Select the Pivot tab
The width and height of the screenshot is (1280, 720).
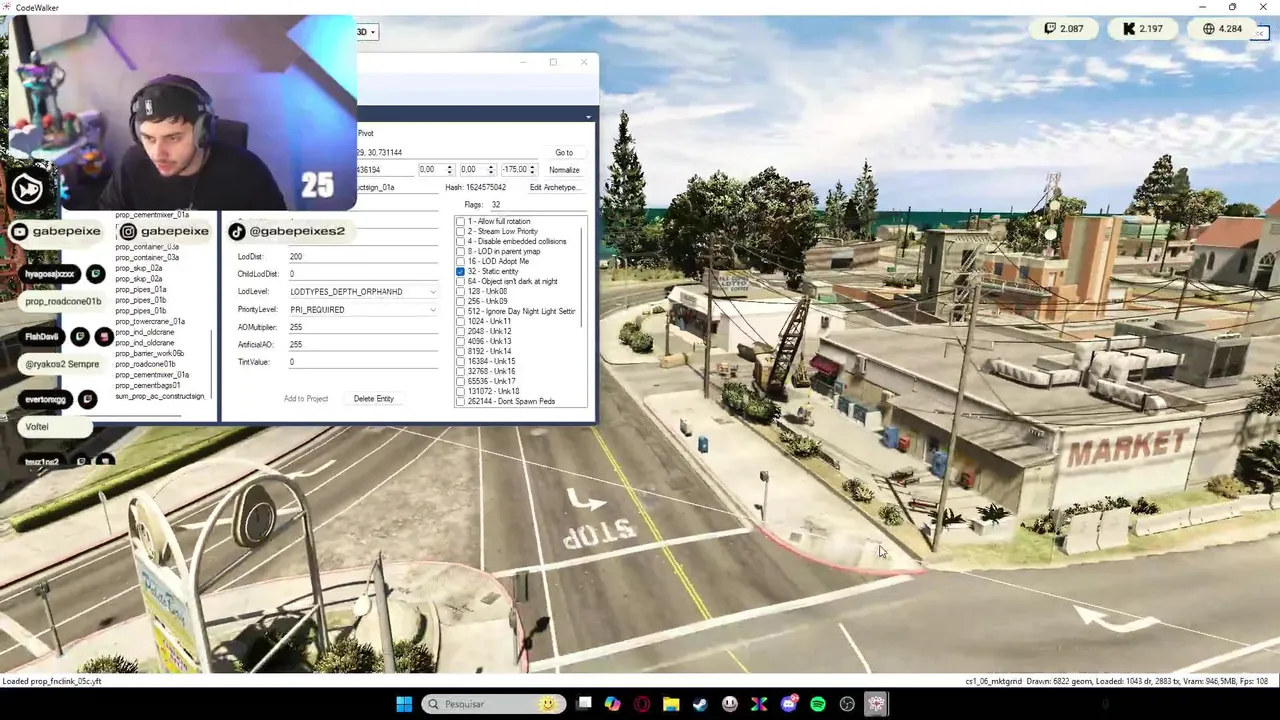(x=365, y=133)
